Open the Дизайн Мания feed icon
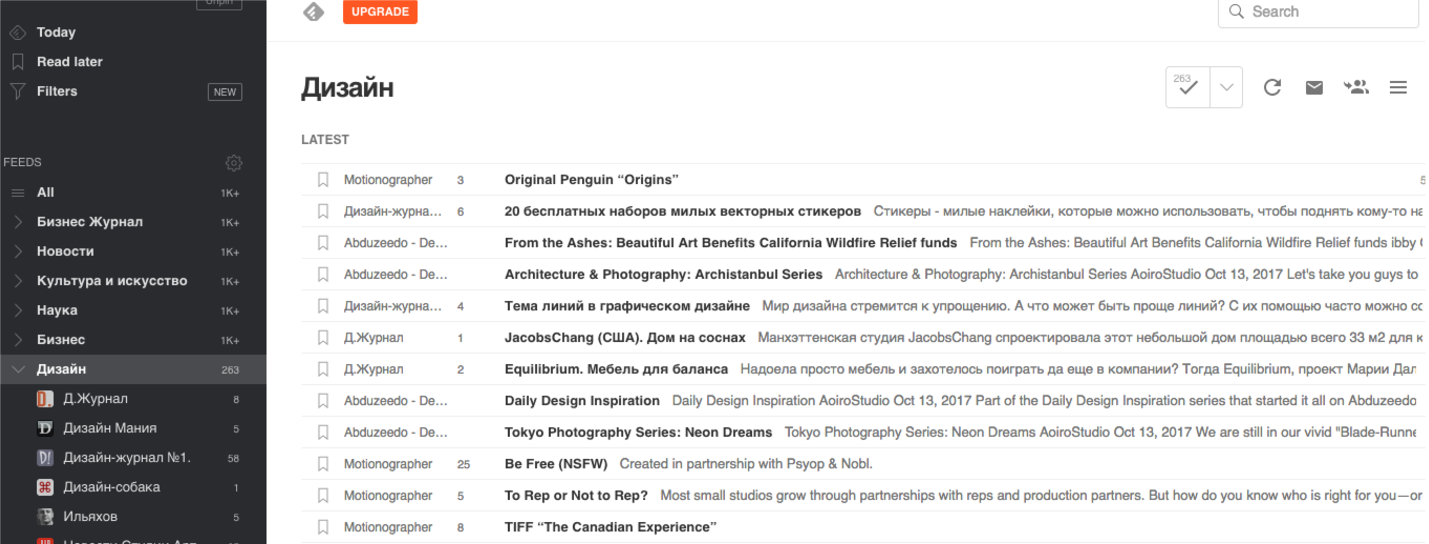Screen dimensions: 1429x544 (x=45, y=428)
